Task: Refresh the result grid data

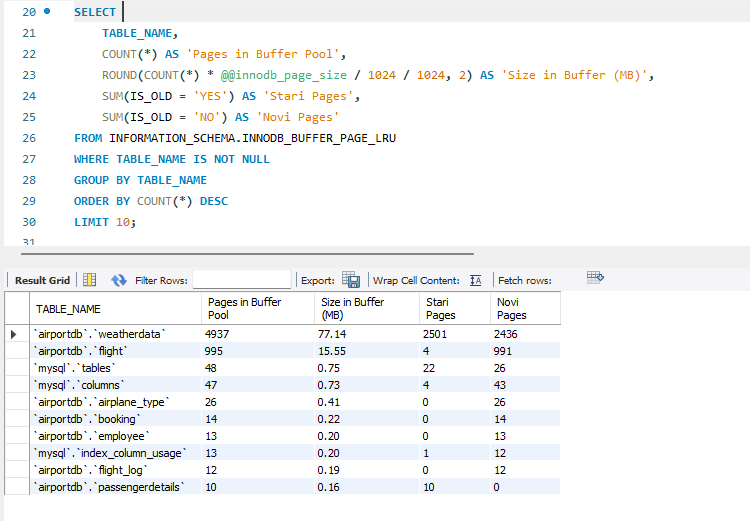Action: [x=119, y=280]
